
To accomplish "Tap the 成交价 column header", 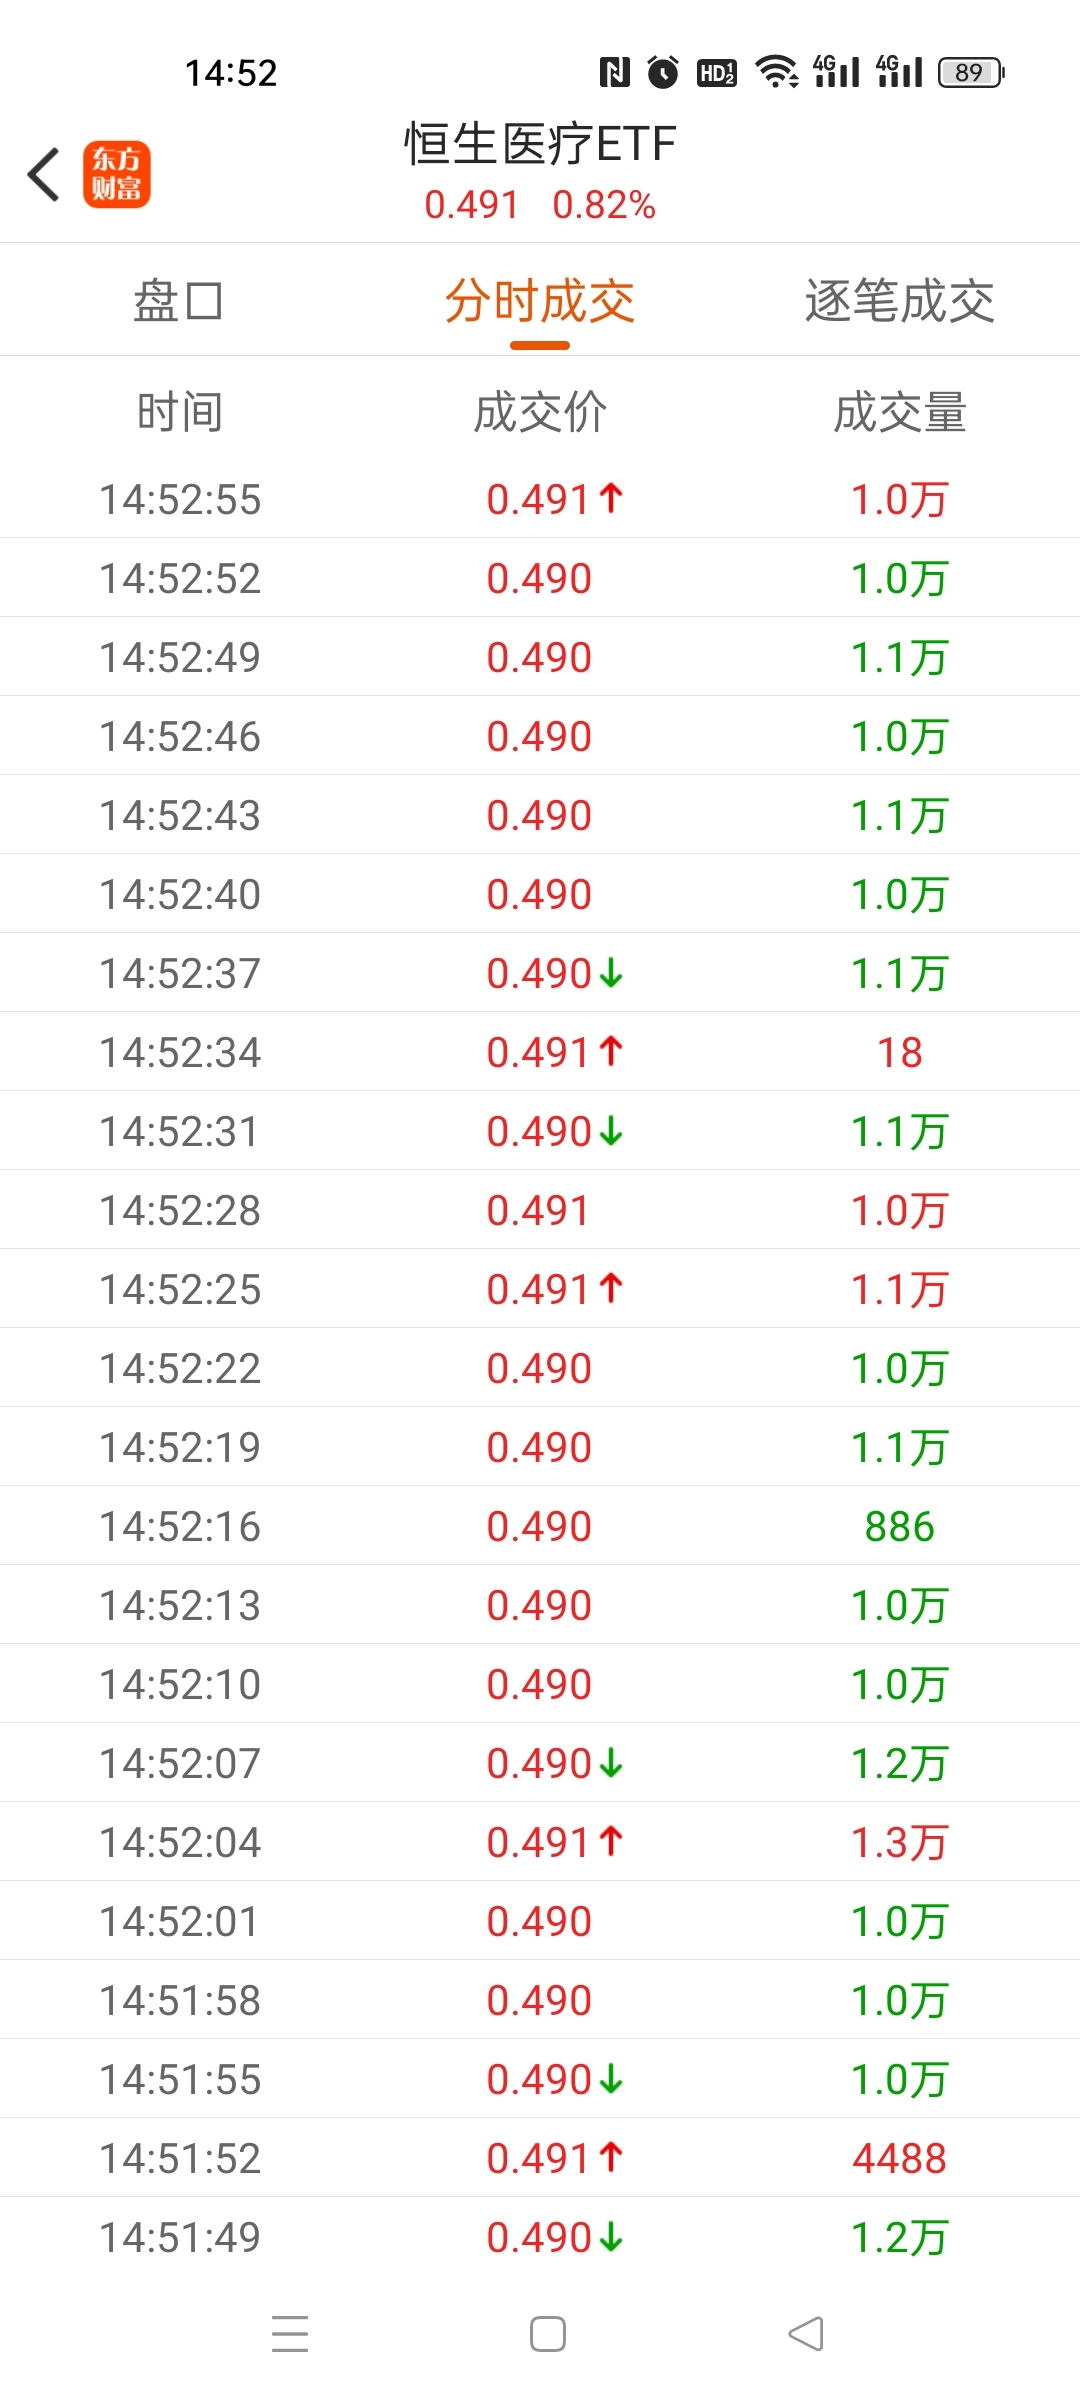I will (540, 412).
